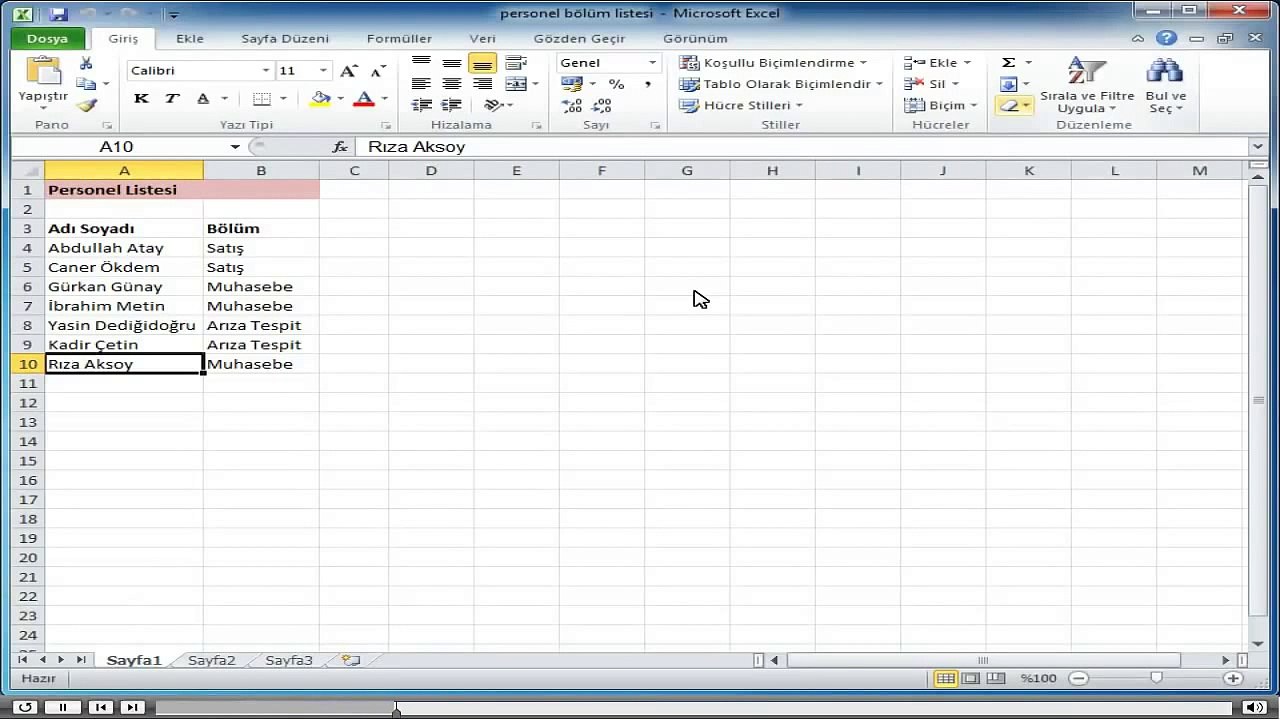Center text horizontally

point(452,84)
